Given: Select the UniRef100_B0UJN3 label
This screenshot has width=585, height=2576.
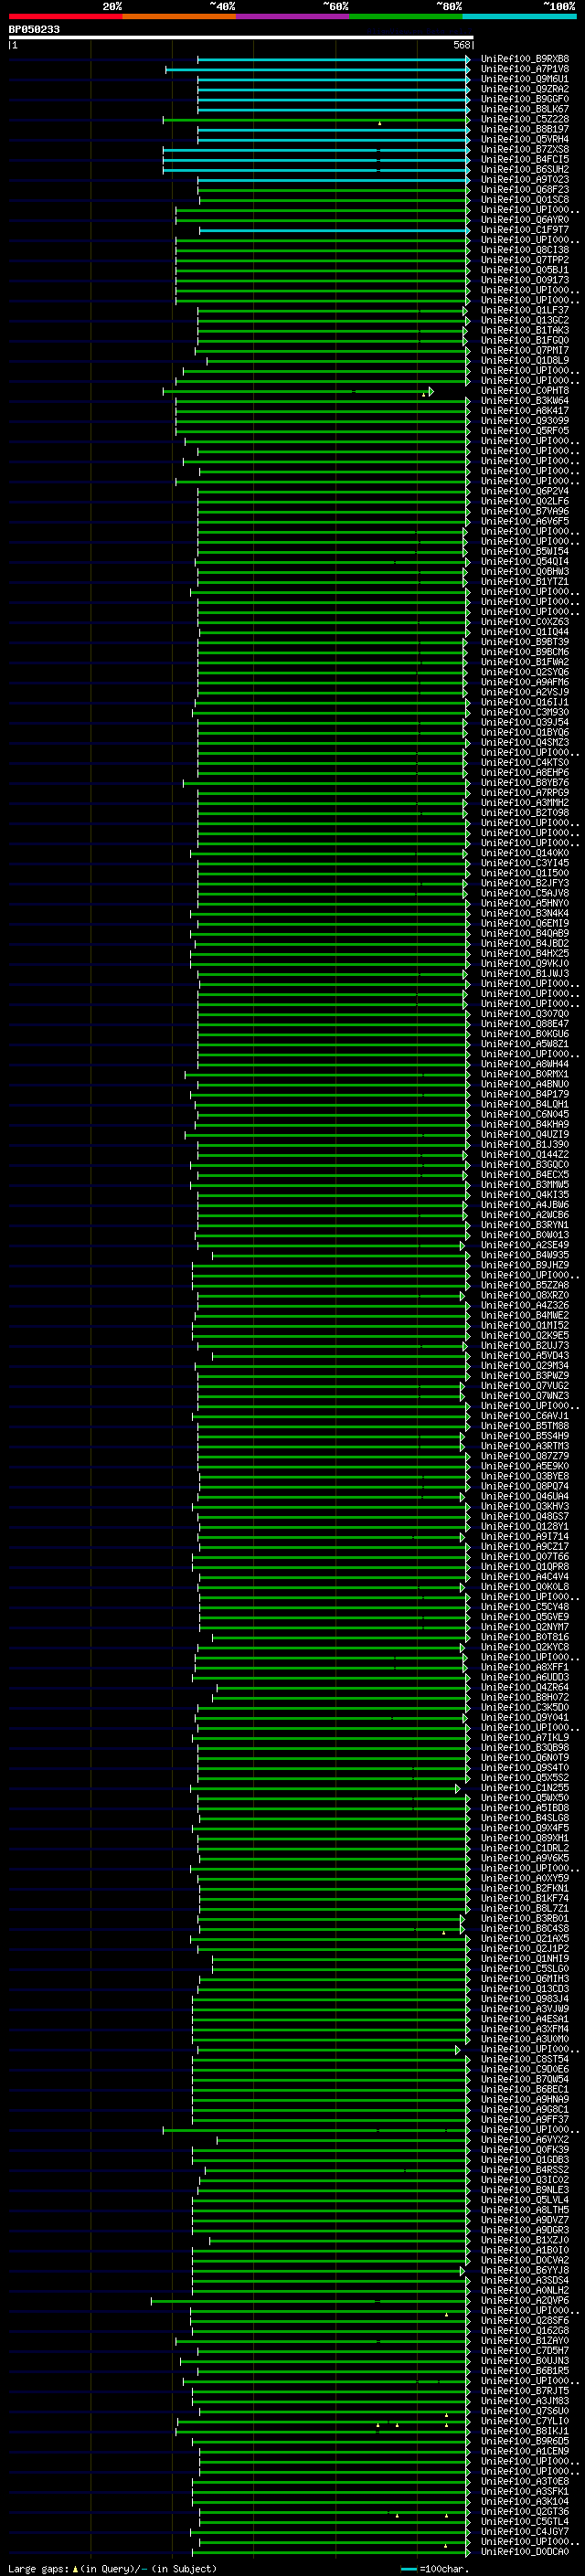Looking at the screenshot, I should (x=524, y=2360).
